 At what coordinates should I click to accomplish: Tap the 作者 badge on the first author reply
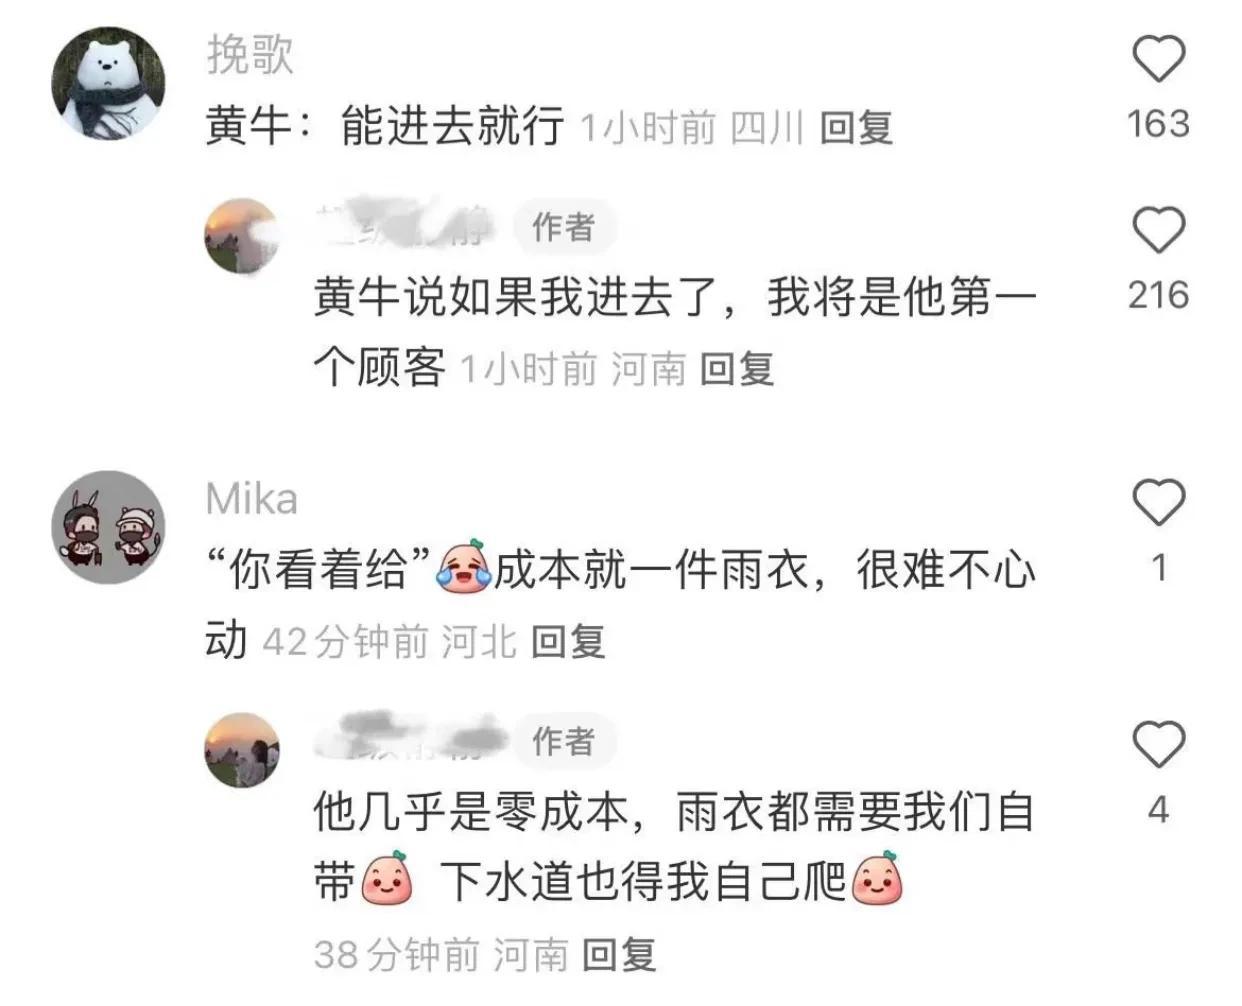(564, 227)
